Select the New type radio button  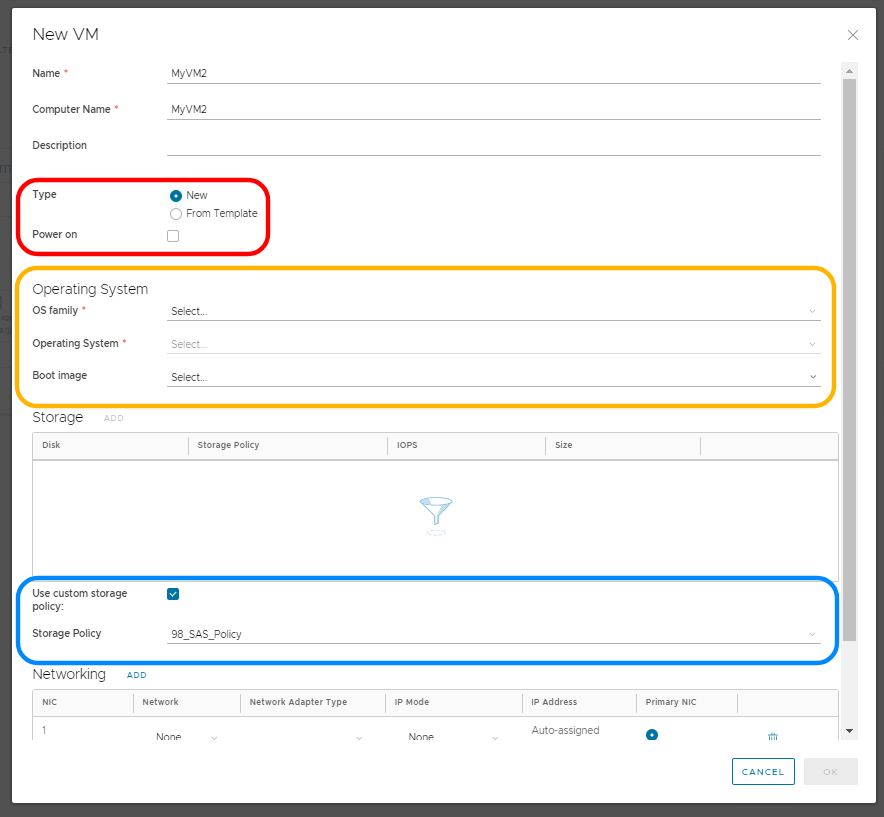[x=176, y=196]
